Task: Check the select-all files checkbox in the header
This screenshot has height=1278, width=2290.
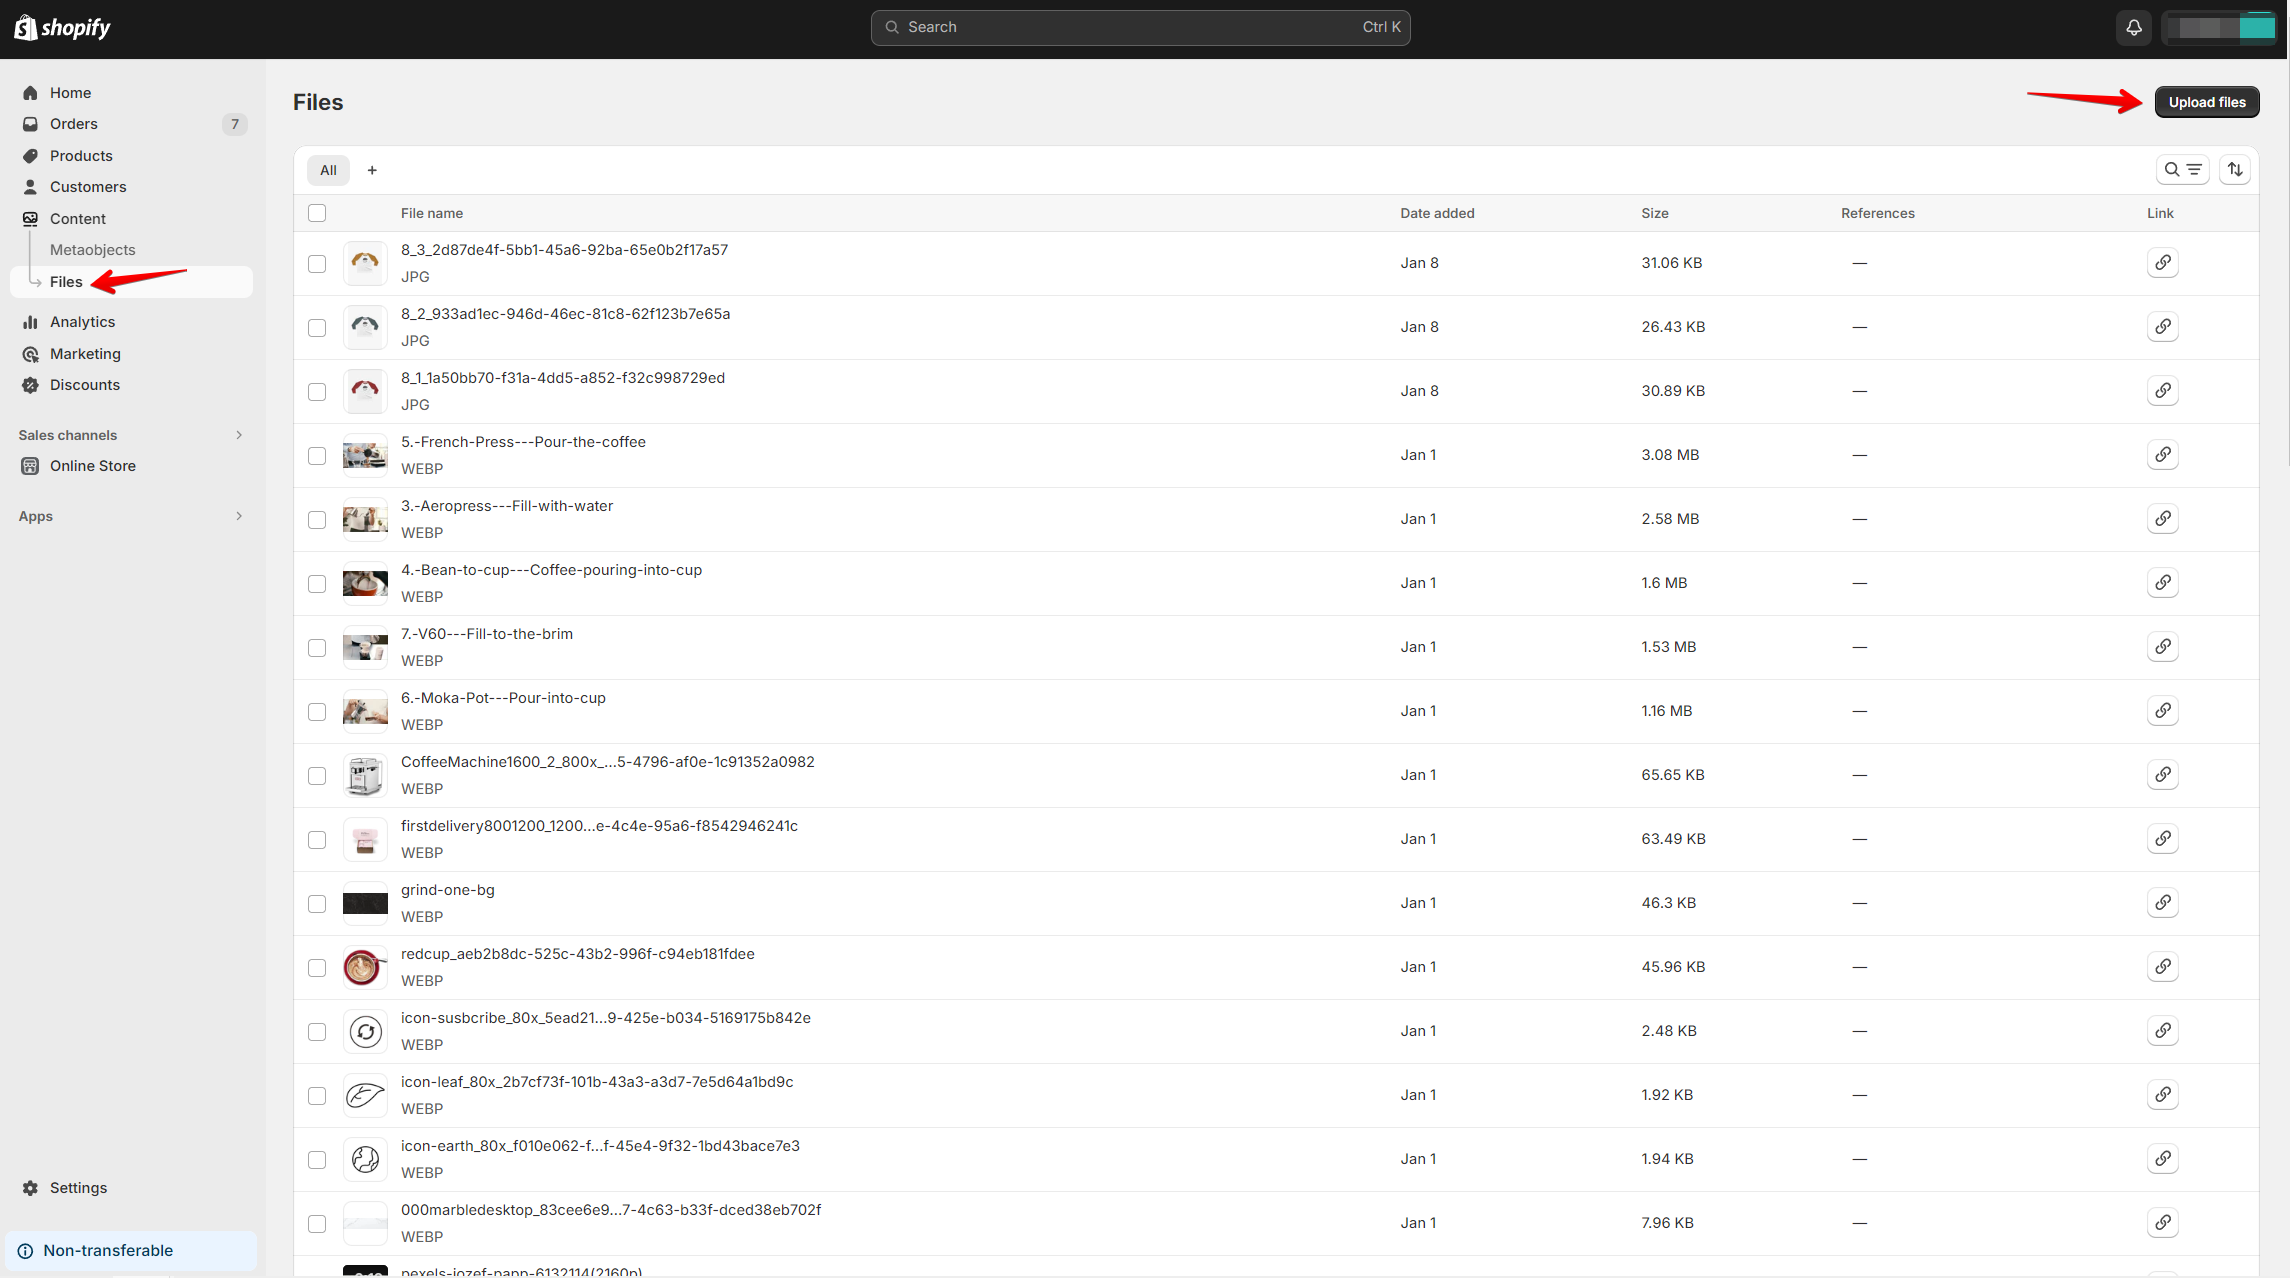Action: point(317,213)
